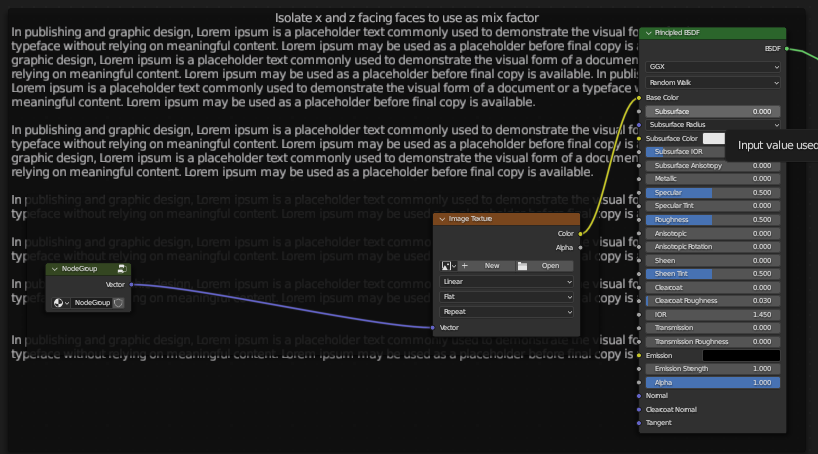Click the Emission input socket
Viewport: 818px width, 454px height.
(x=639, y=355)
